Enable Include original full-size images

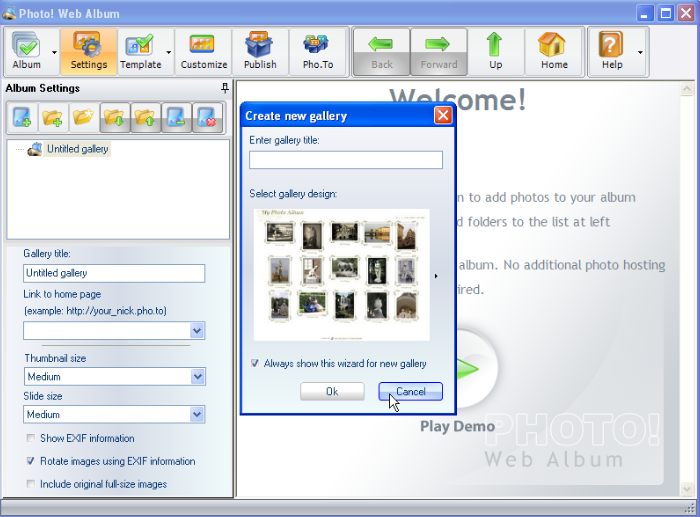(x=30, y=484)
